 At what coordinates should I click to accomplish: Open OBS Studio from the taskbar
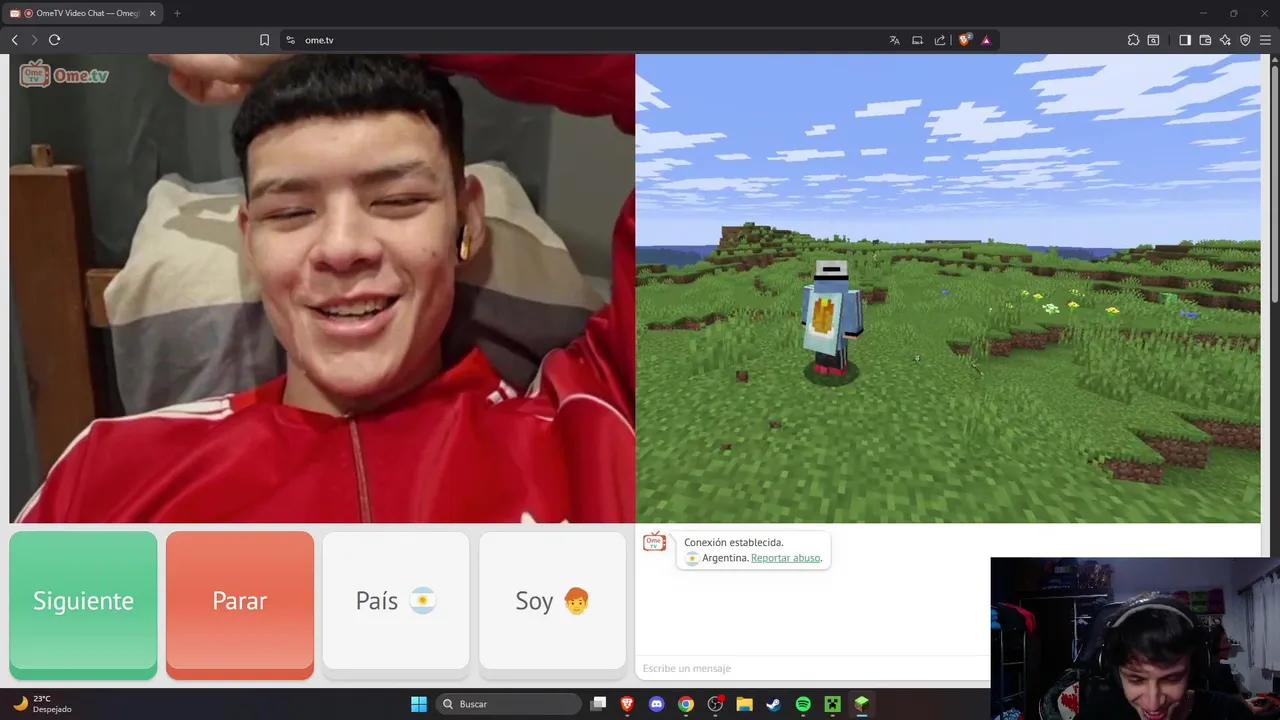[715, 704]
